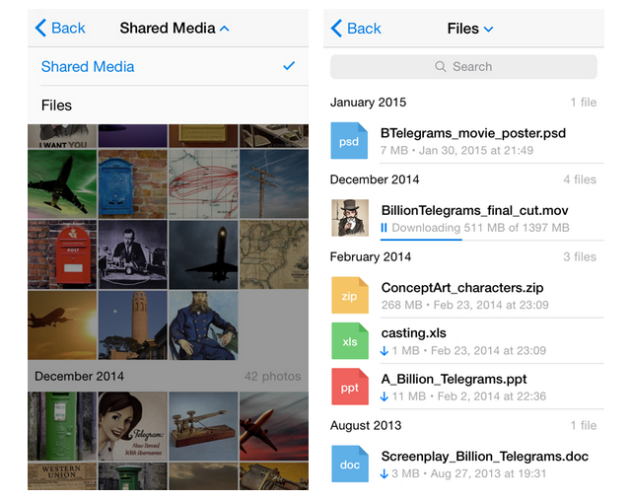
Task: Open the antique map photo
Action: click(x=274, y=254)
